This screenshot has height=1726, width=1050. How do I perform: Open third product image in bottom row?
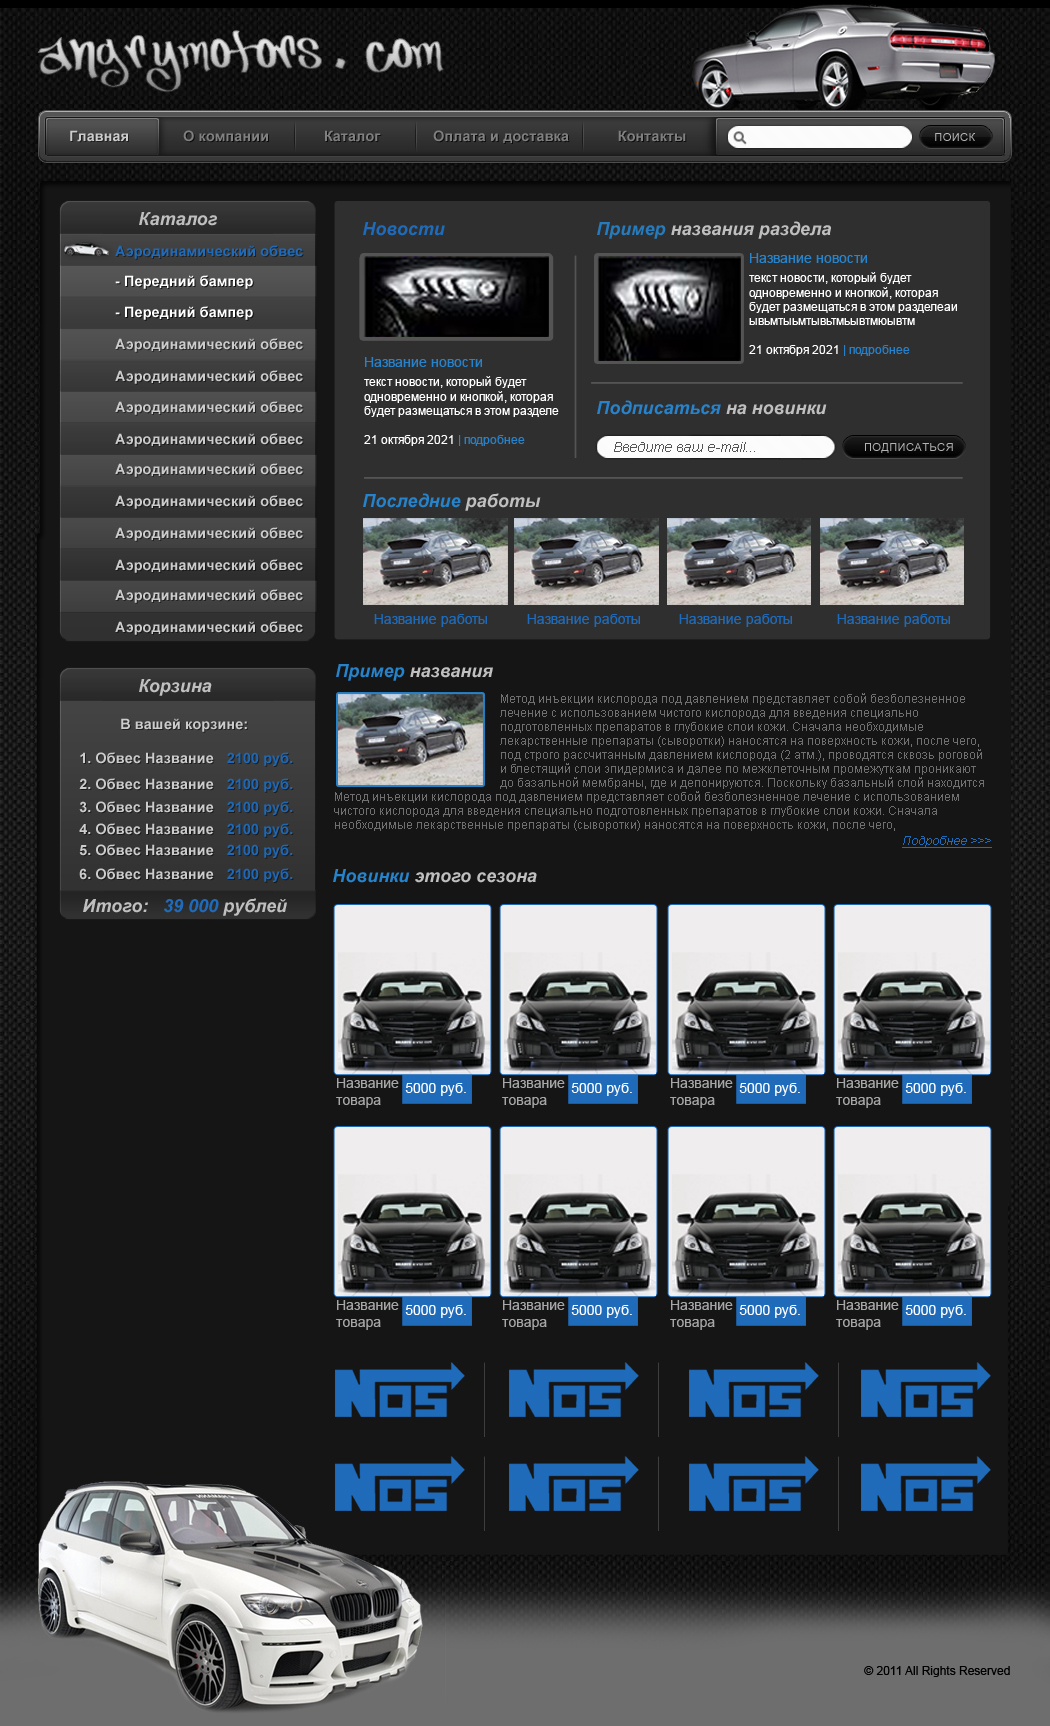(x=746, y=1211)
